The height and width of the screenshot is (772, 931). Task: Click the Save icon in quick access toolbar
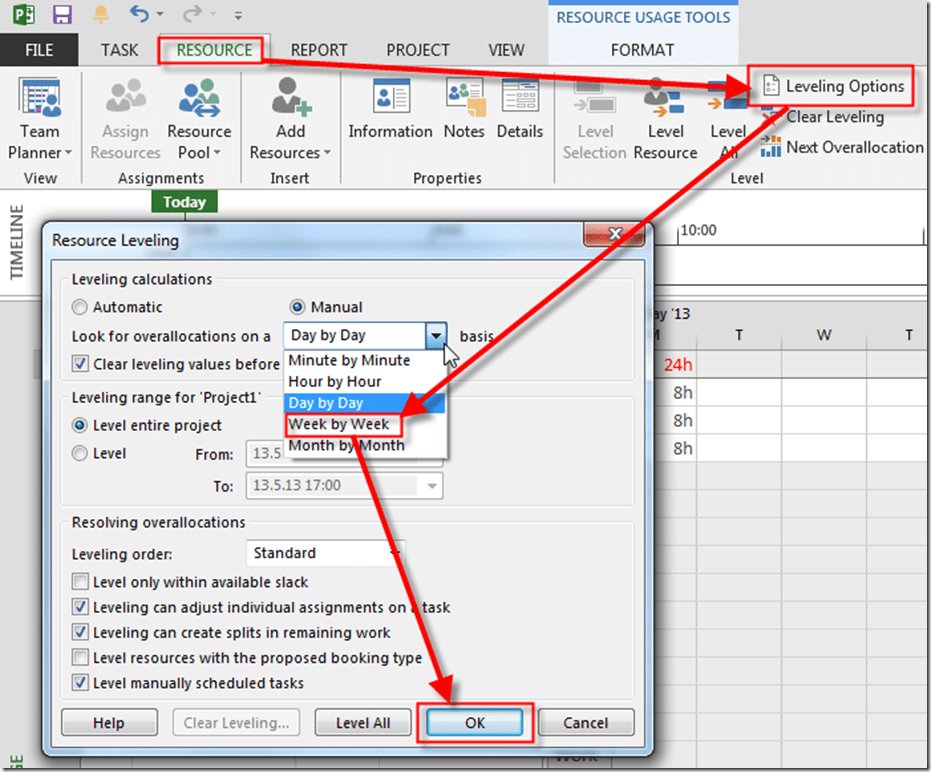[62, 15]
